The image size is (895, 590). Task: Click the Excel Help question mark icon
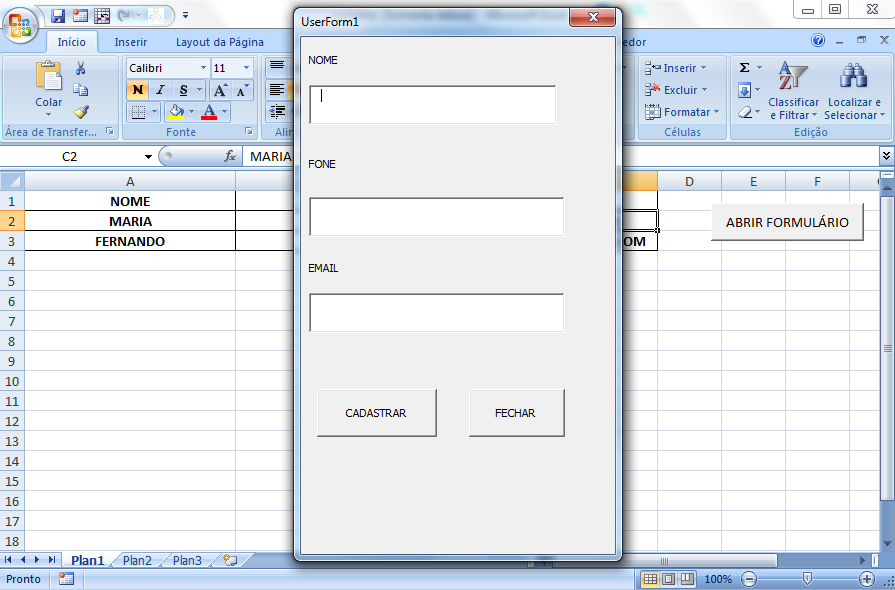(x=818, y=42)
